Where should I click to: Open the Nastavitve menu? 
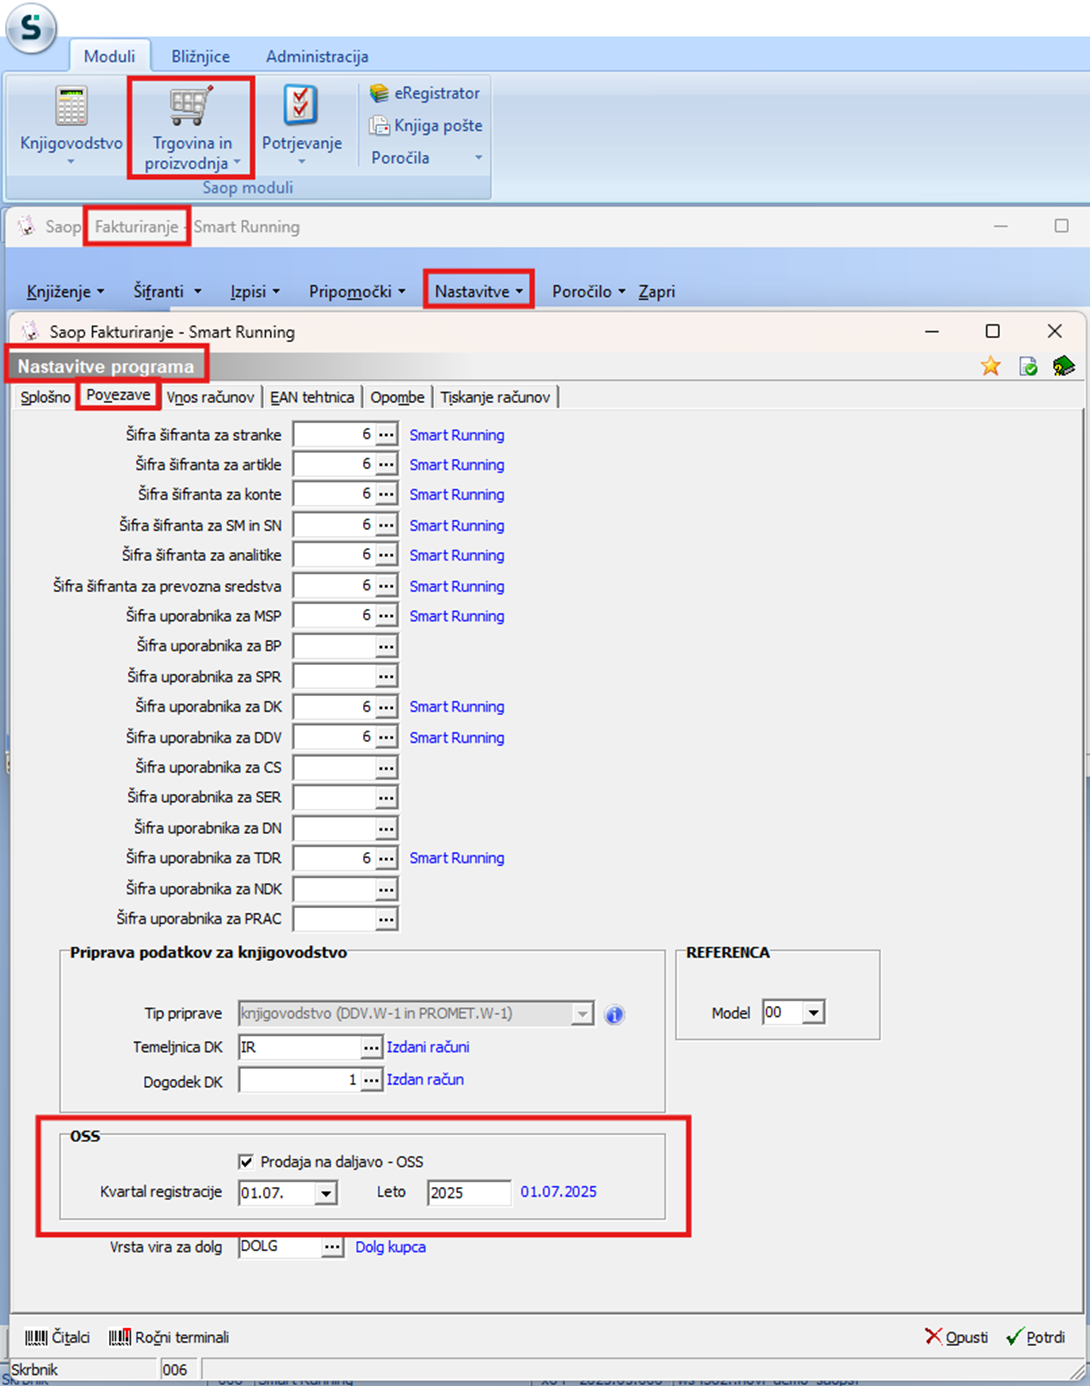[478, 291]
